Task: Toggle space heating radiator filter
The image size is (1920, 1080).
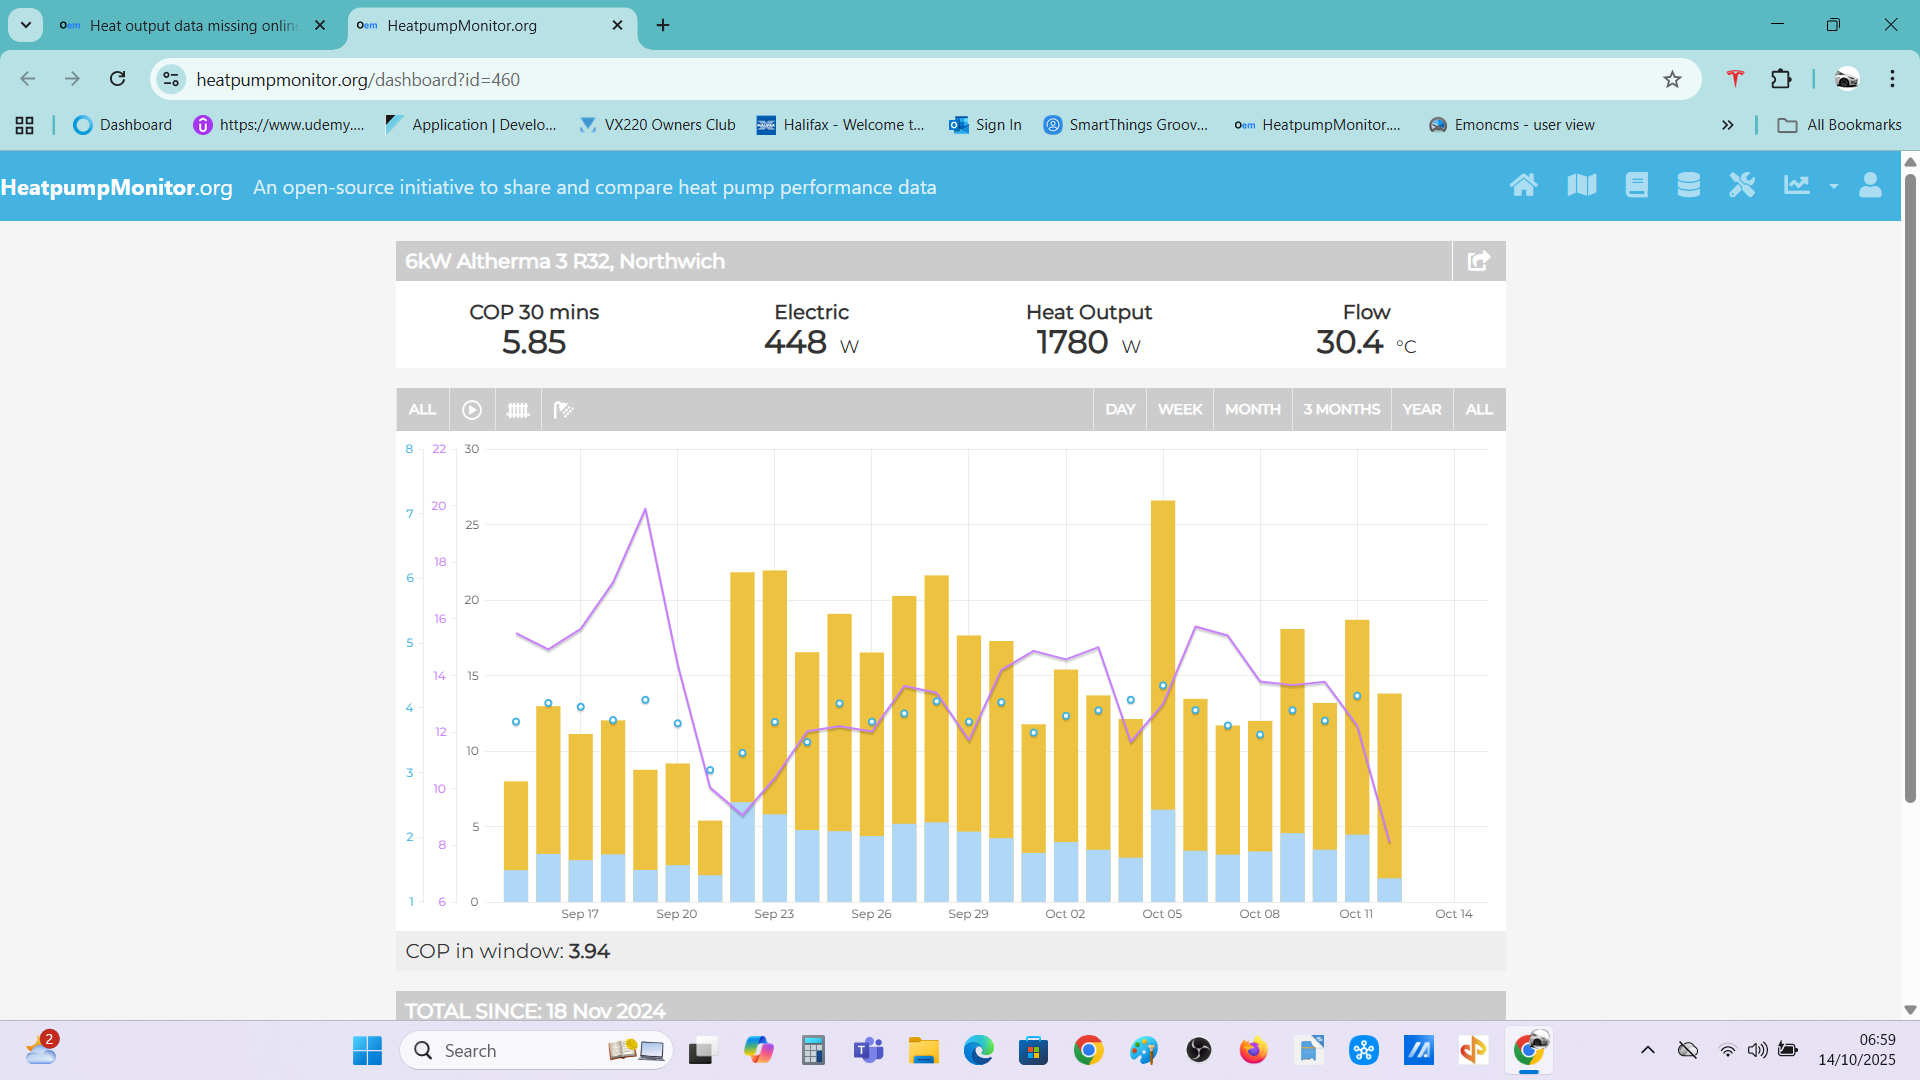Action: [x=518, y=410]
